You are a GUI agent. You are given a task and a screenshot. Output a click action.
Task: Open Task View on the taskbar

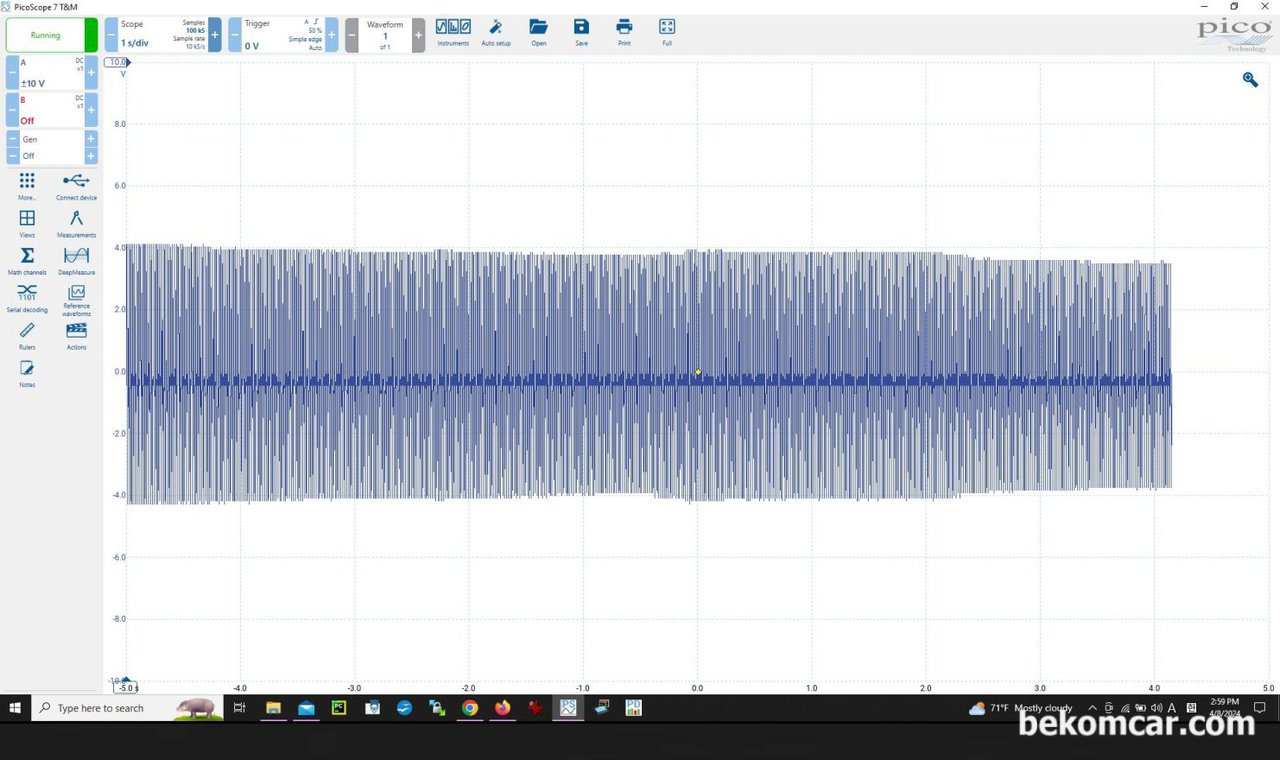pos(239,708)
